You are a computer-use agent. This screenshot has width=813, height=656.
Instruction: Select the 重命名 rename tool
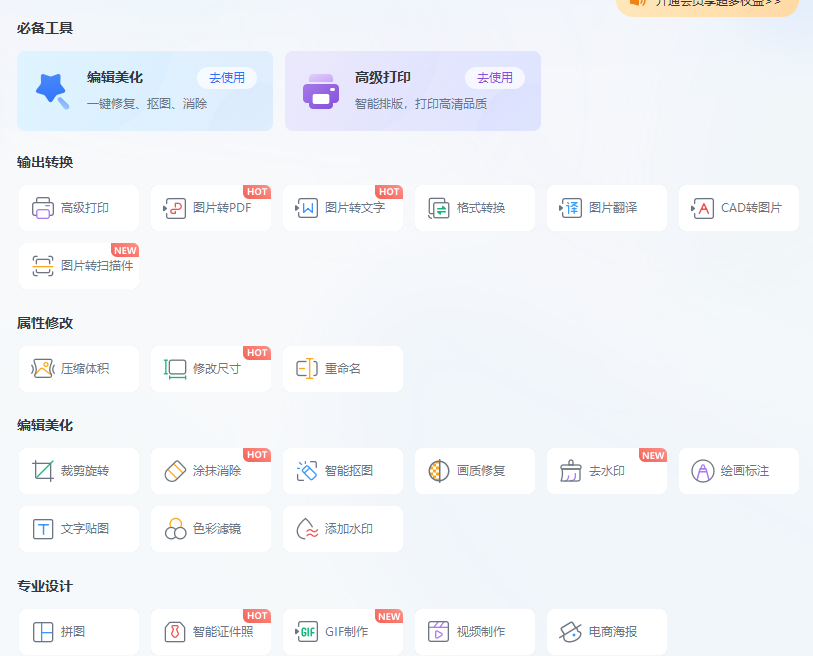coord(342,368)
